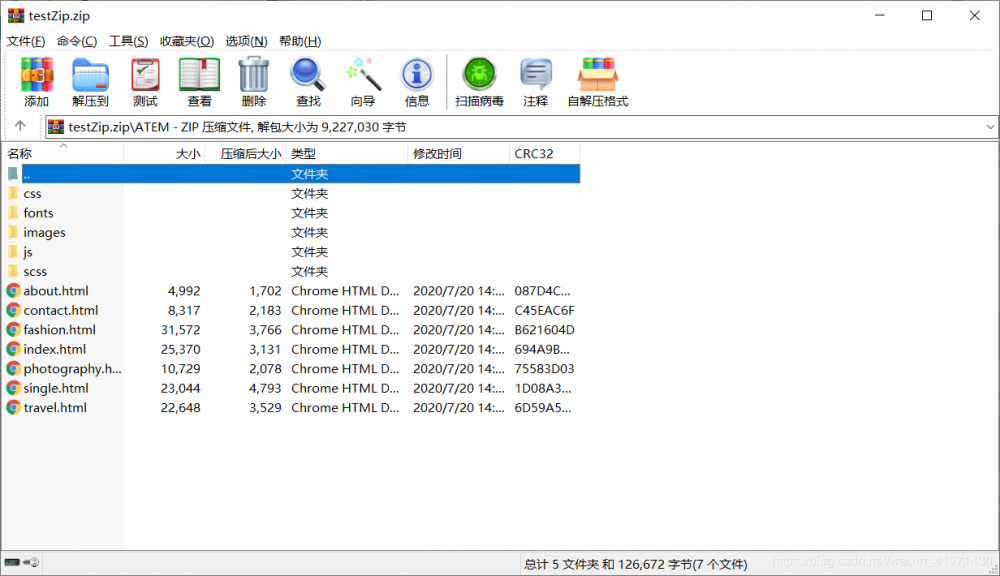Navigate up using the up-arrow button
The image size is (1000, 576).
[x=20, y=126]
